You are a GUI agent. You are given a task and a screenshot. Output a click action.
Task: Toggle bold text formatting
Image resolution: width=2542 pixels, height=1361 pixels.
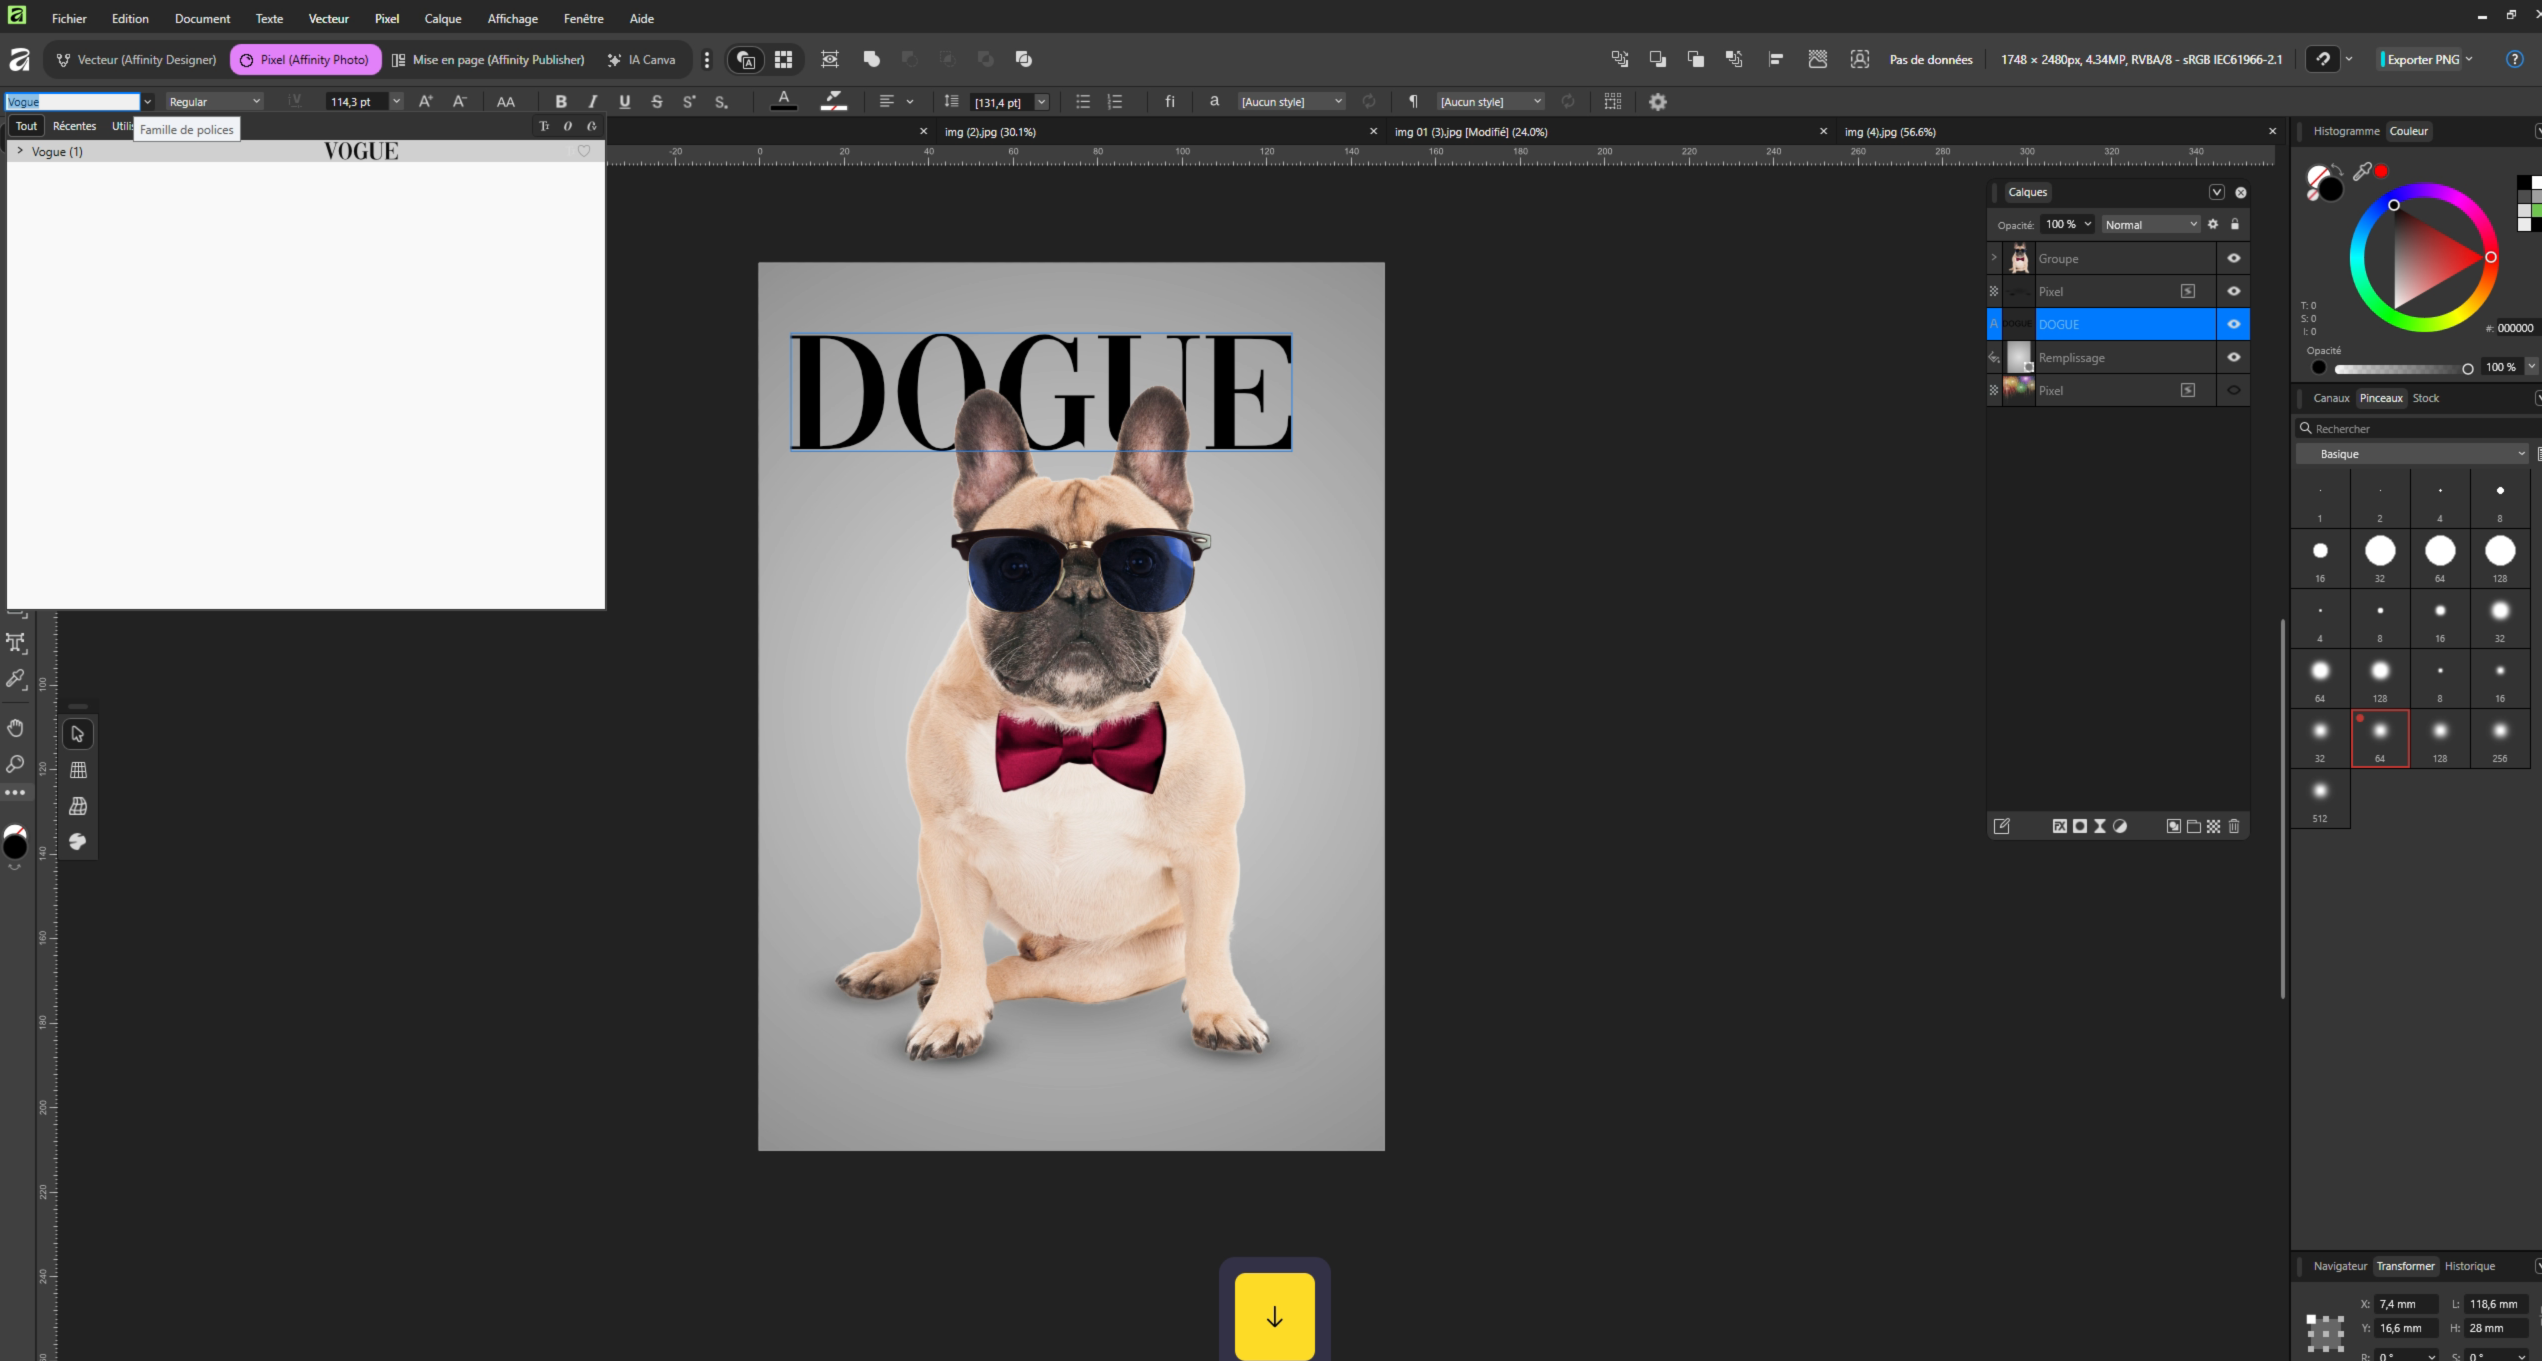[560, 101]
